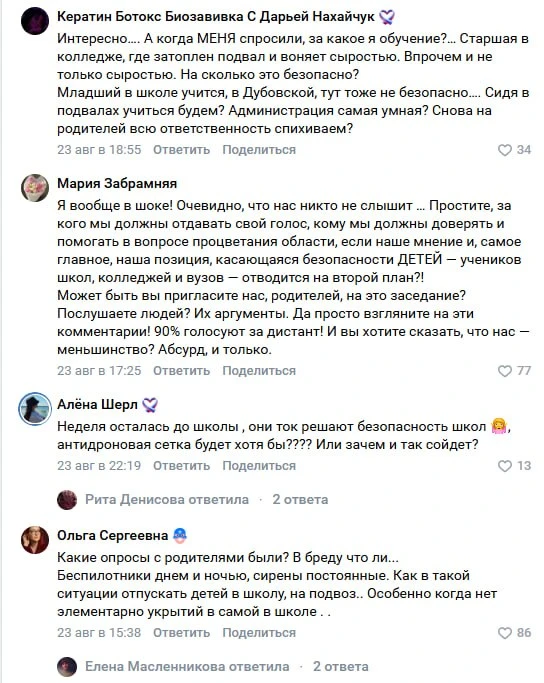Open timestamp 23 авг в 18:55
This screenshot has height=683, width=544.
(x=99, y=150)
